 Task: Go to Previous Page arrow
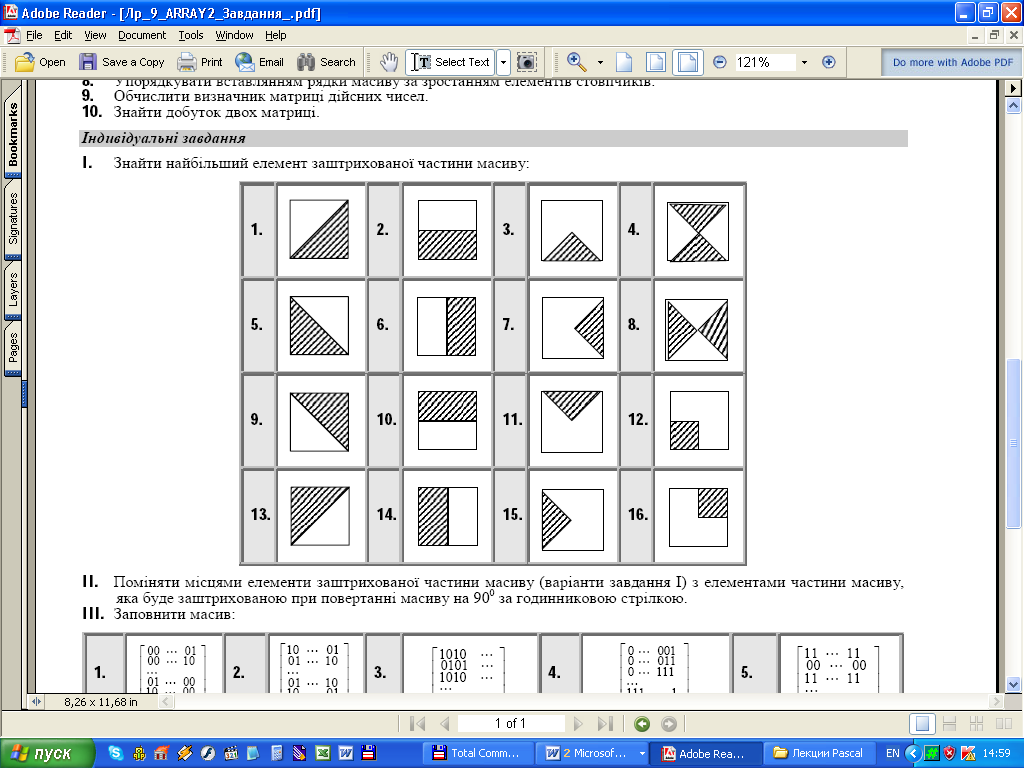coord(445,724)
